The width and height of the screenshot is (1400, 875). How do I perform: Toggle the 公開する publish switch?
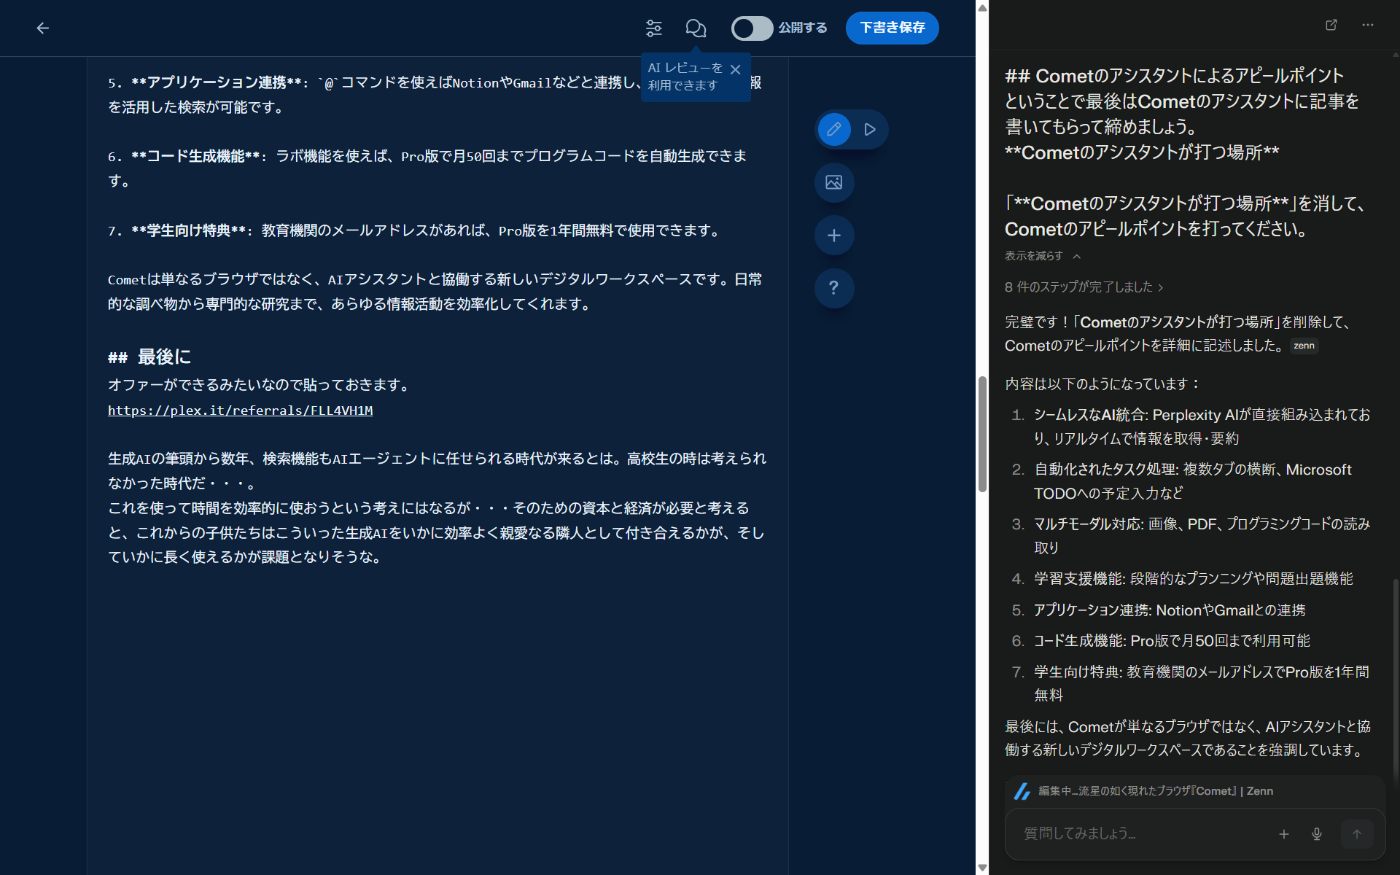pos(752,28)
